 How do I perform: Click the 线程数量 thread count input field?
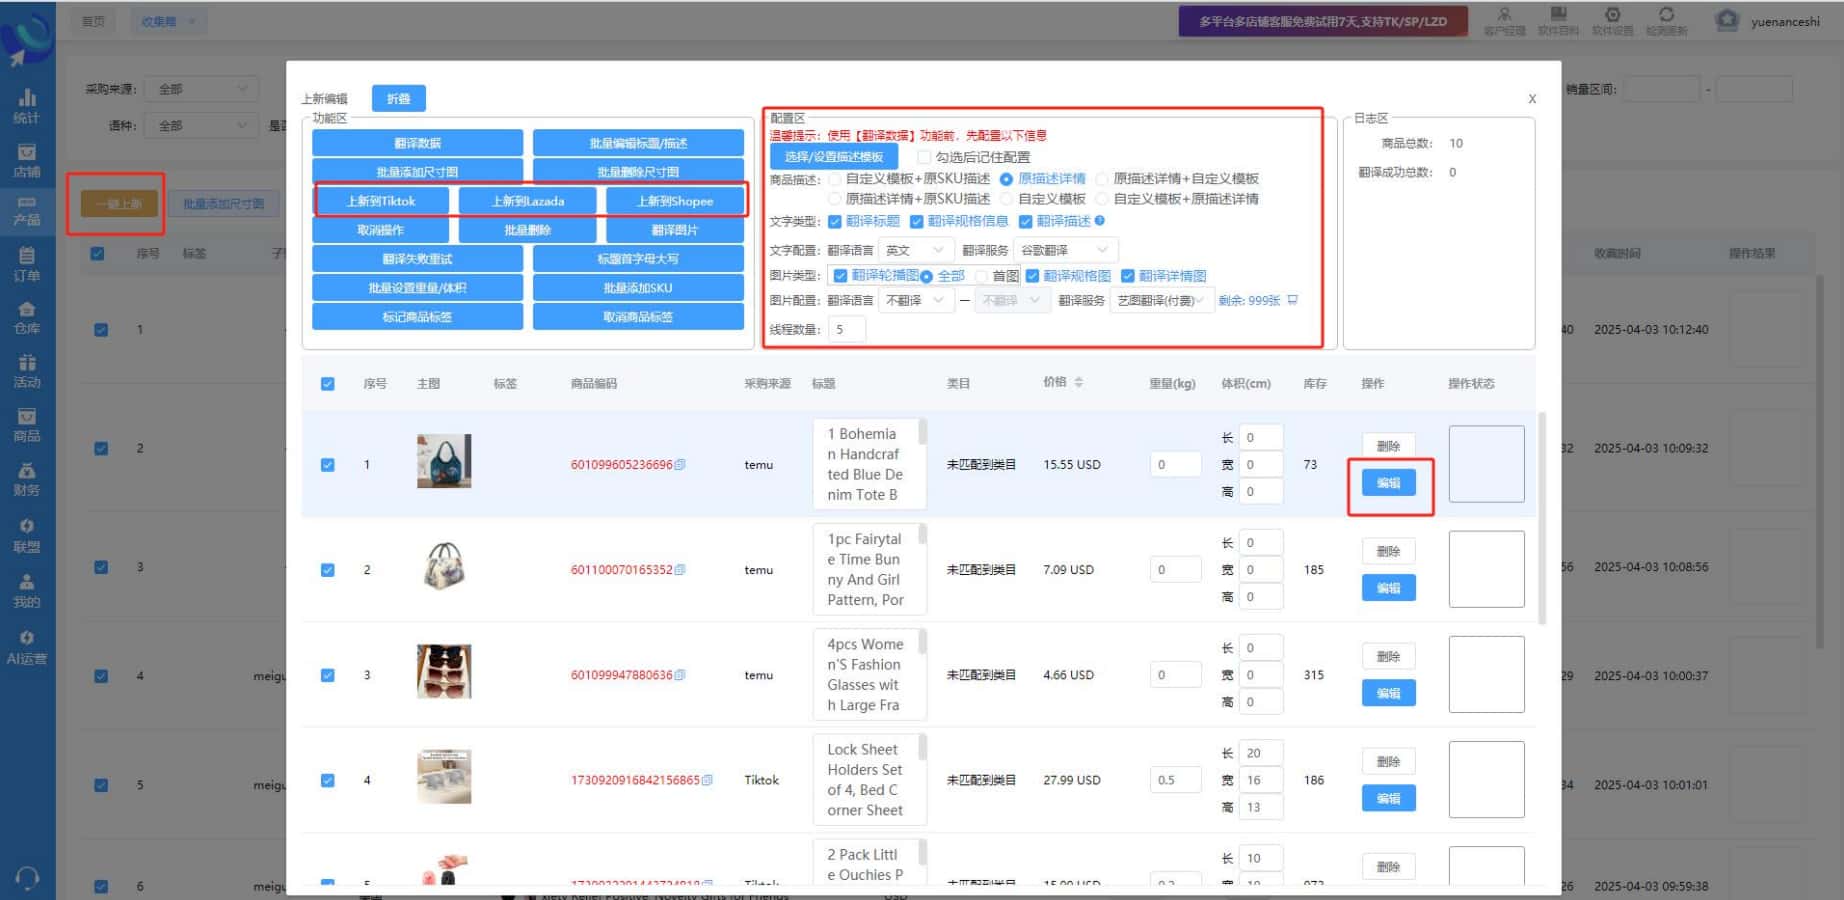click(x=846, y=329)
